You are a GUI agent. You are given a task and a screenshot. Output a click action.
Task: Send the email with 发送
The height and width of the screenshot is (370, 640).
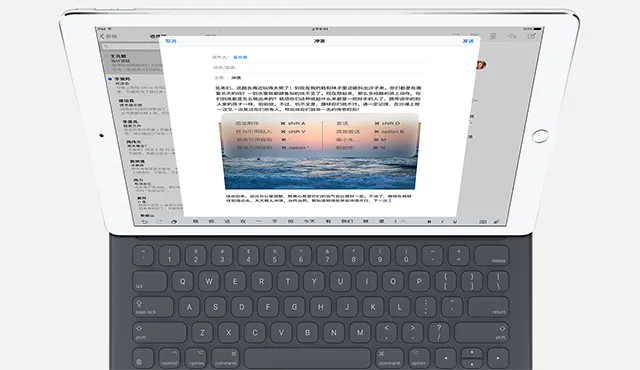coord(468,41)
